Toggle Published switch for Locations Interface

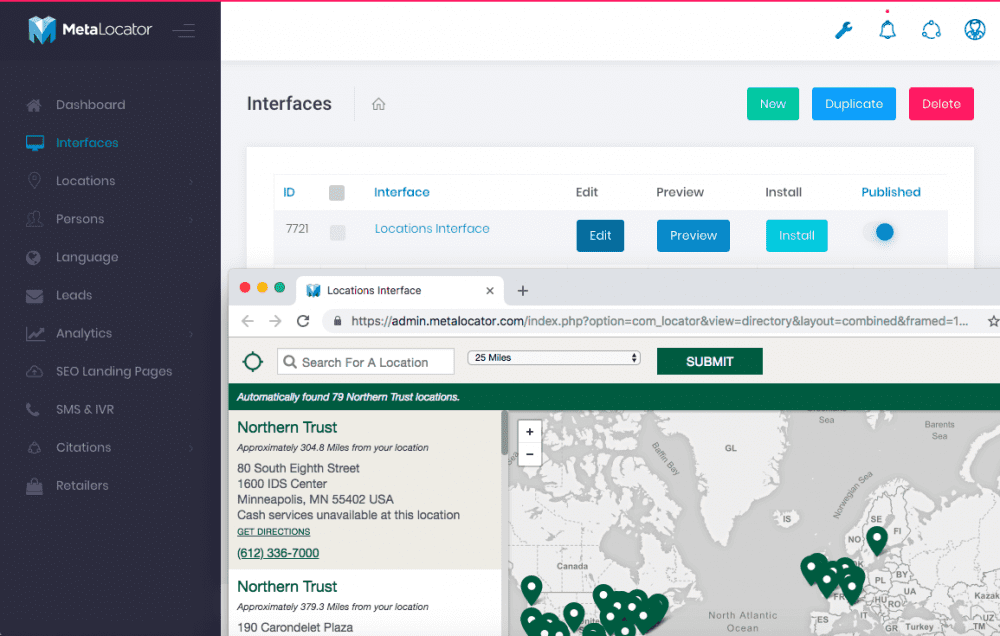tap(879, 232)
